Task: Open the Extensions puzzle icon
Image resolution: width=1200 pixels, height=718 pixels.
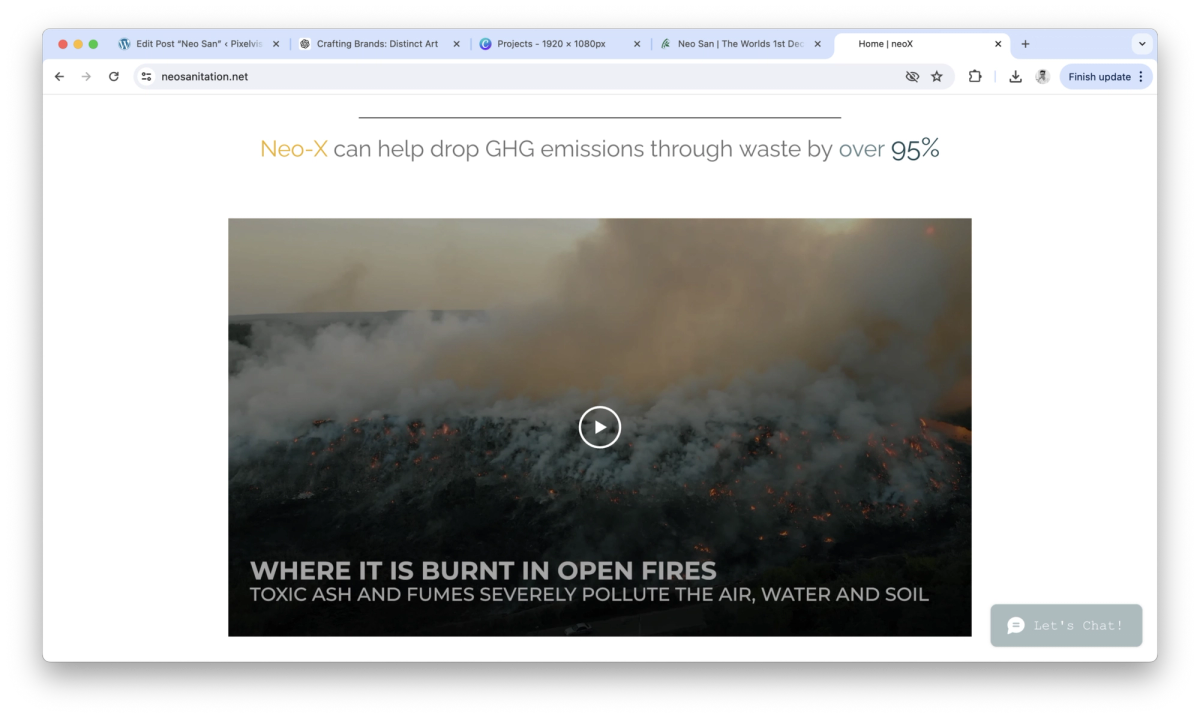Action: (x=975, y=76)
